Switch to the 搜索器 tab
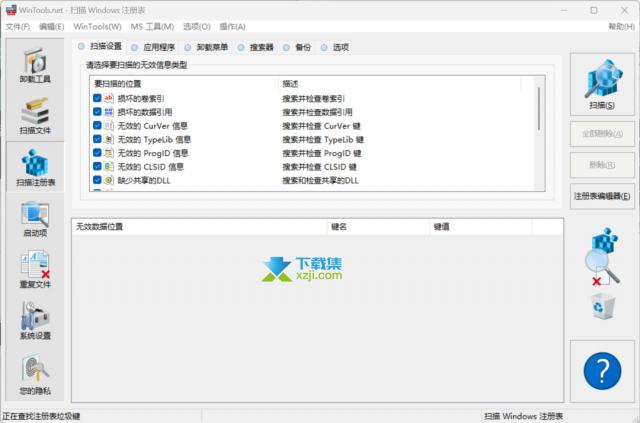Viewport: 640px width, 423px height. pyautogui.click(x=256, y=47)
